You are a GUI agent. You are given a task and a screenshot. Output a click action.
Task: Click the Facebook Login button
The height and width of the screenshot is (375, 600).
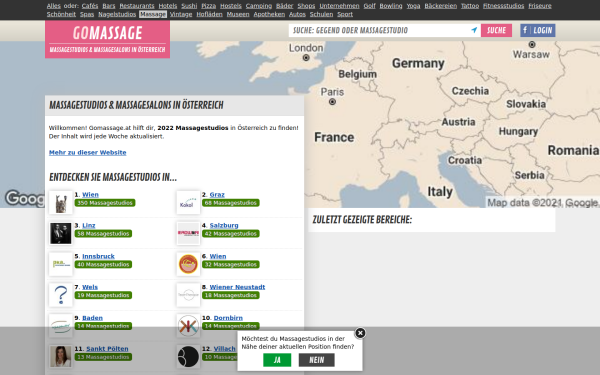point(538,30)
